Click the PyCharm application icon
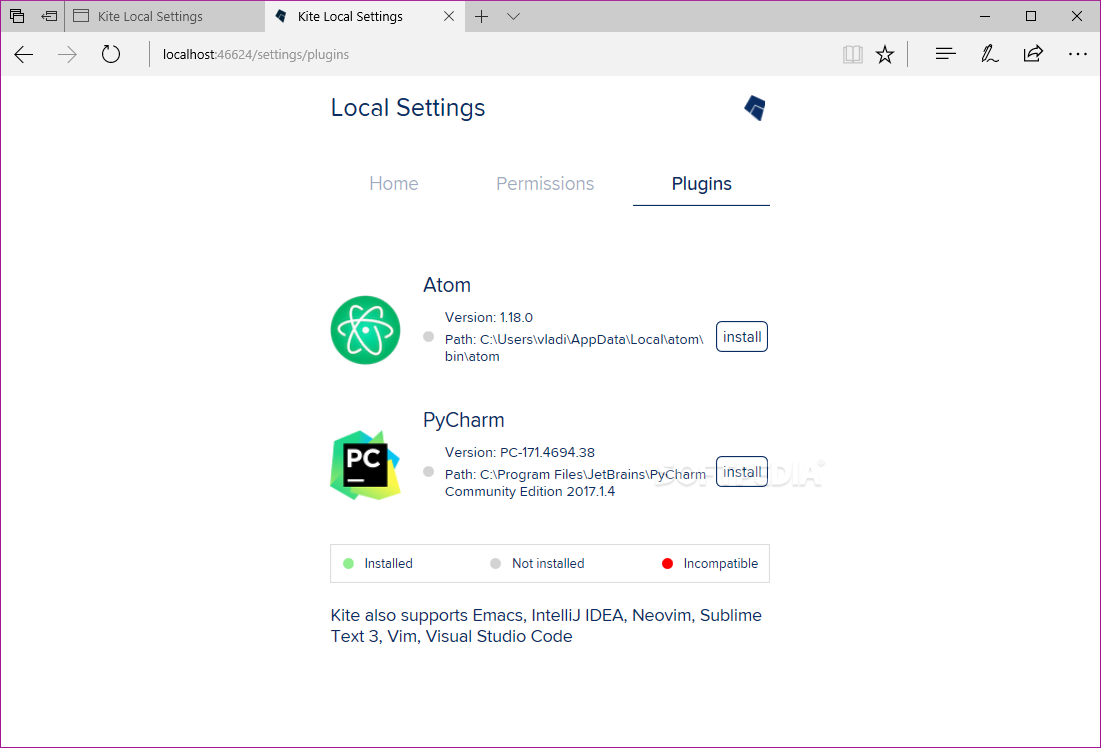This screenshot has height=748, width=1101. click(x=365, y=465)
